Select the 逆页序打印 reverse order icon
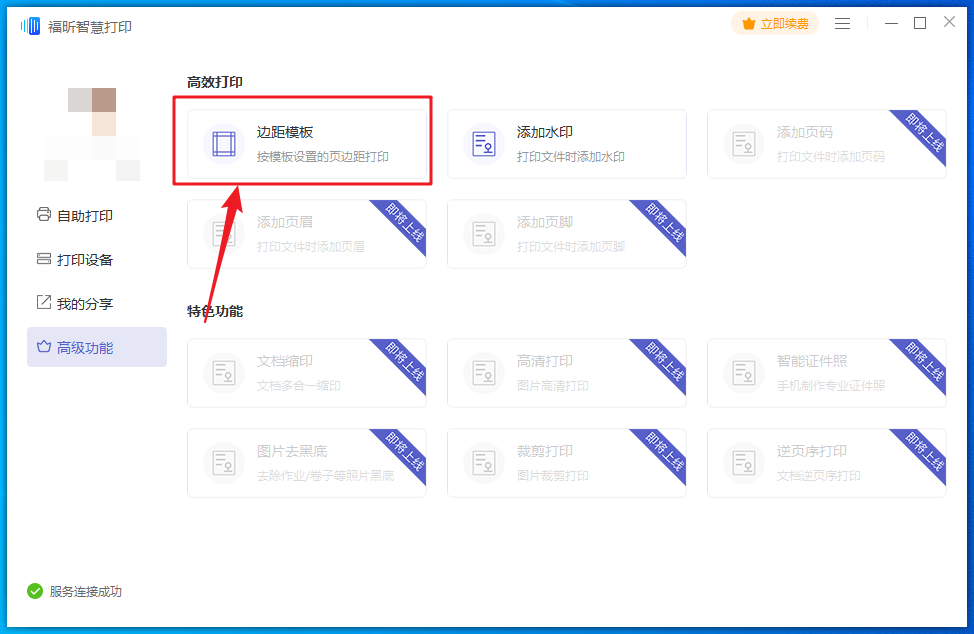This screenshot has width=974, height=634. click(x=744, y=463)
